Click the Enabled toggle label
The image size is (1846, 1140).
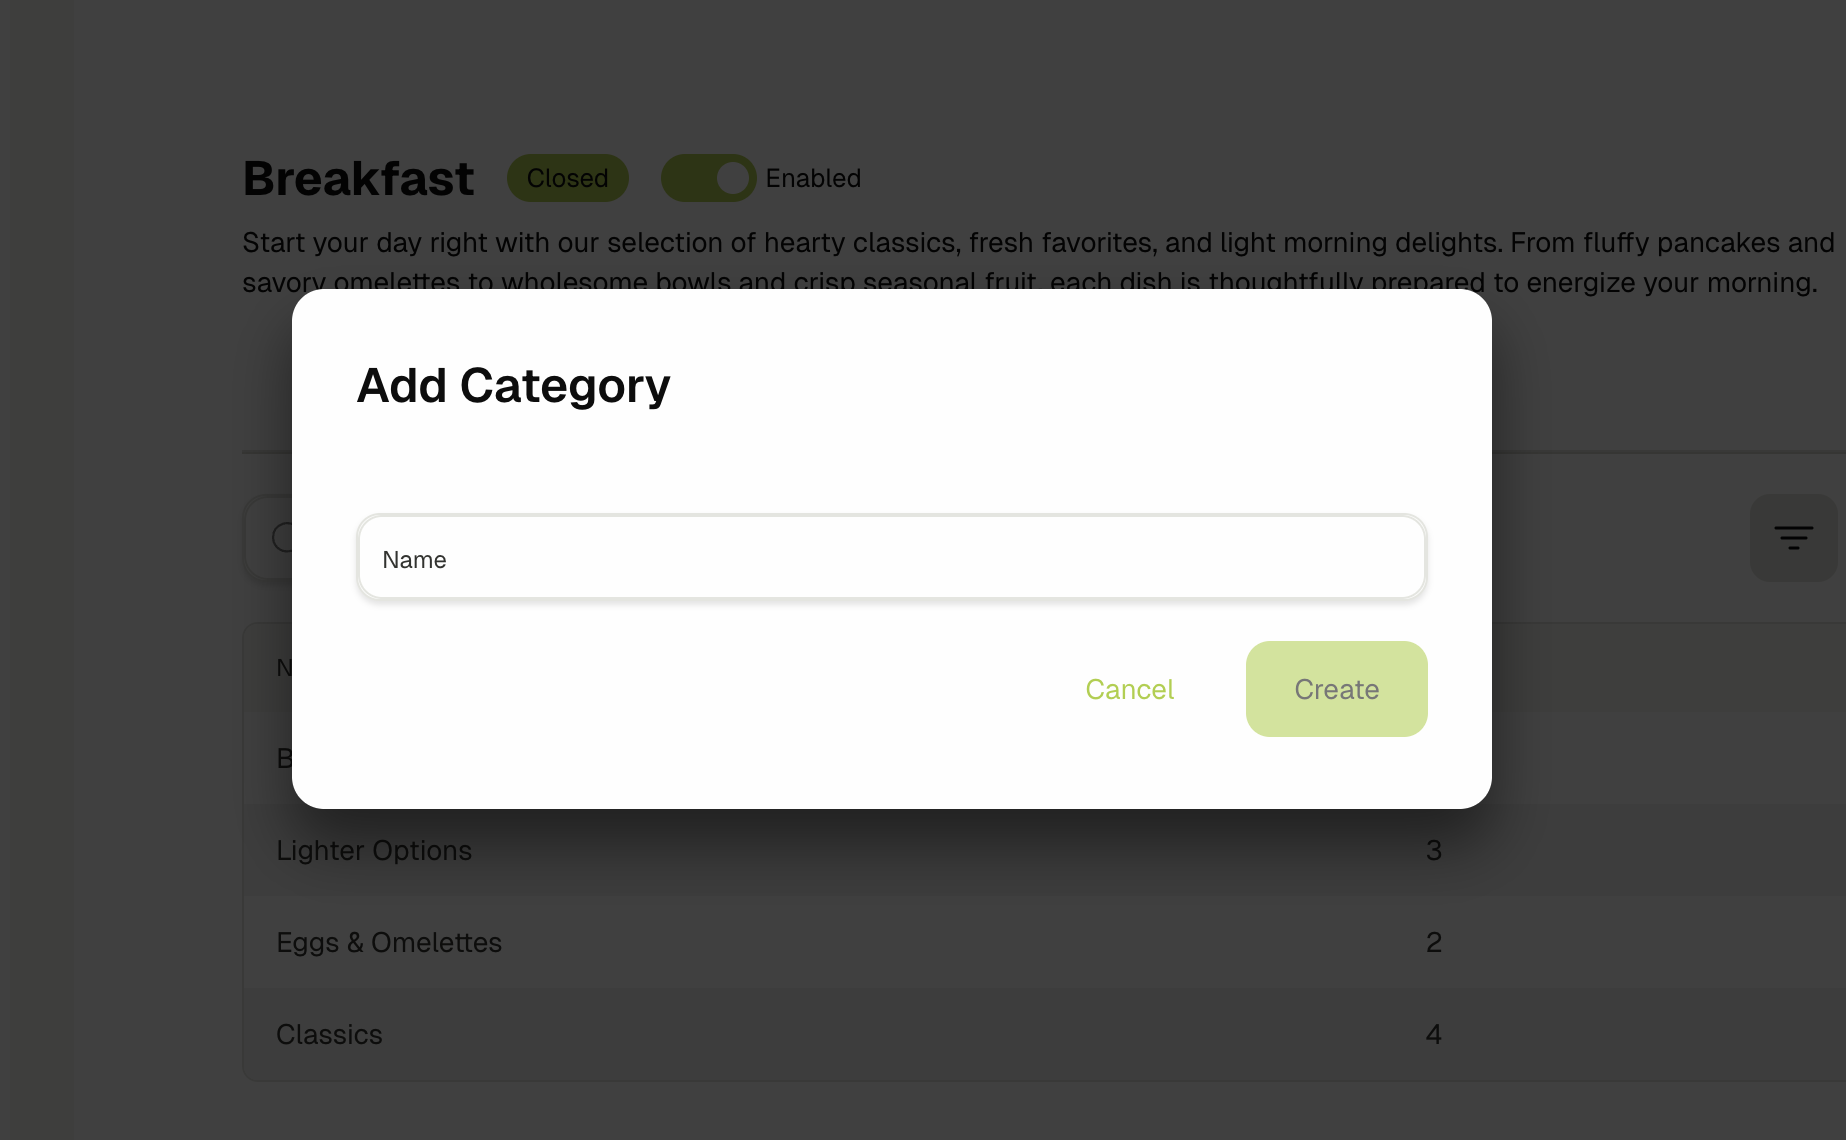[812, 177]
